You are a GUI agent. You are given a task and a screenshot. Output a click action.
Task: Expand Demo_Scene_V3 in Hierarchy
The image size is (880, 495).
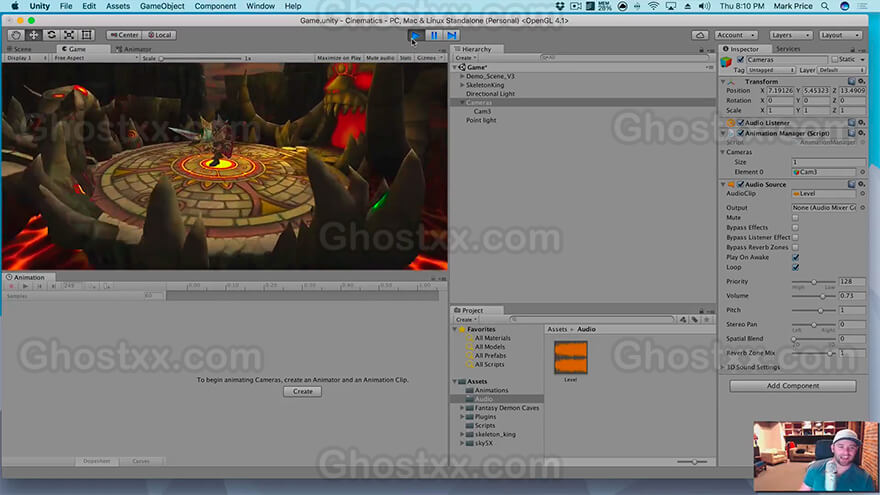[462, 76]
